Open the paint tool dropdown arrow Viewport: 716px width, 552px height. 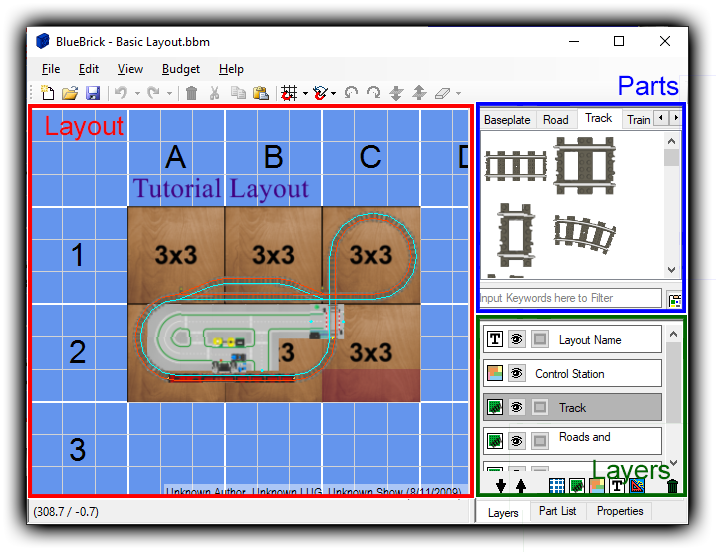[458, 94]
